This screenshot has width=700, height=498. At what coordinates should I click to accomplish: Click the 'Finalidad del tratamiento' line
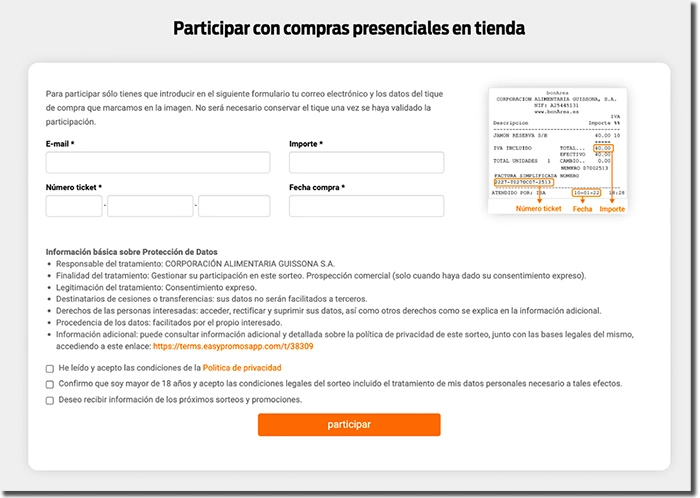pyautogui.click(x=321, y=276)
